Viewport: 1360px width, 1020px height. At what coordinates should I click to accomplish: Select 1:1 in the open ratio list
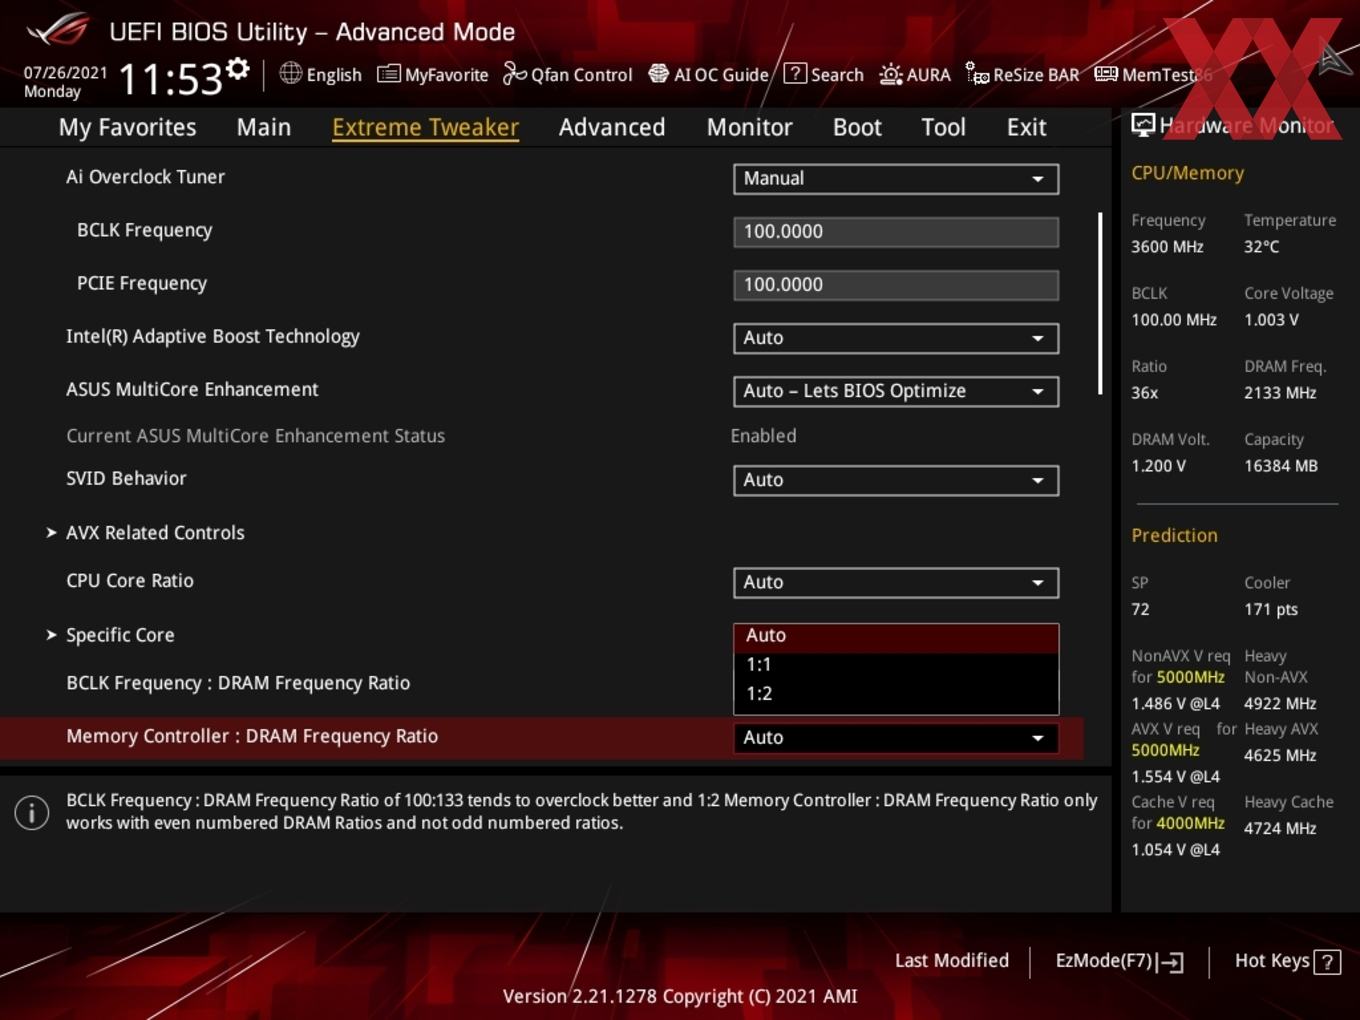click(x=896, y=665)
